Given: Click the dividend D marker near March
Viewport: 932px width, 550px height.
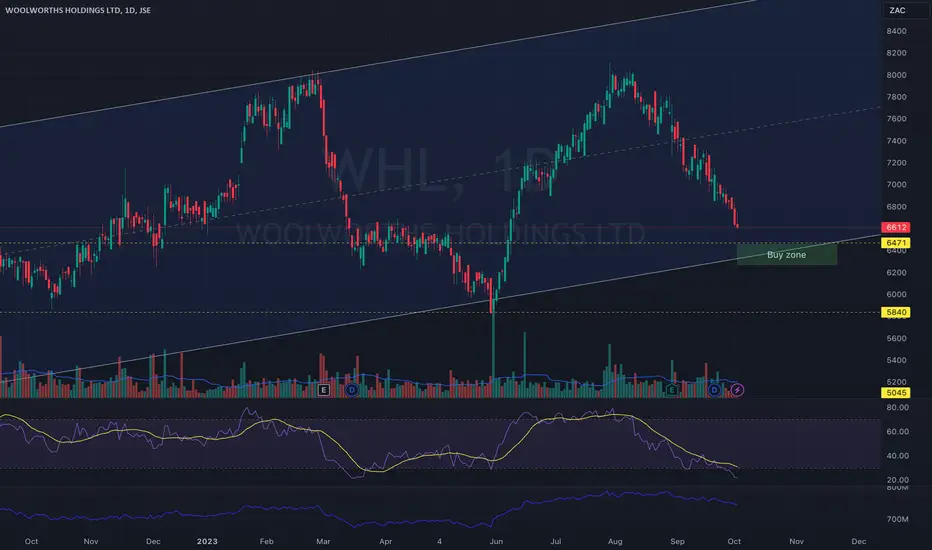Looking at the screenshot, I should (x=352, y=390).
